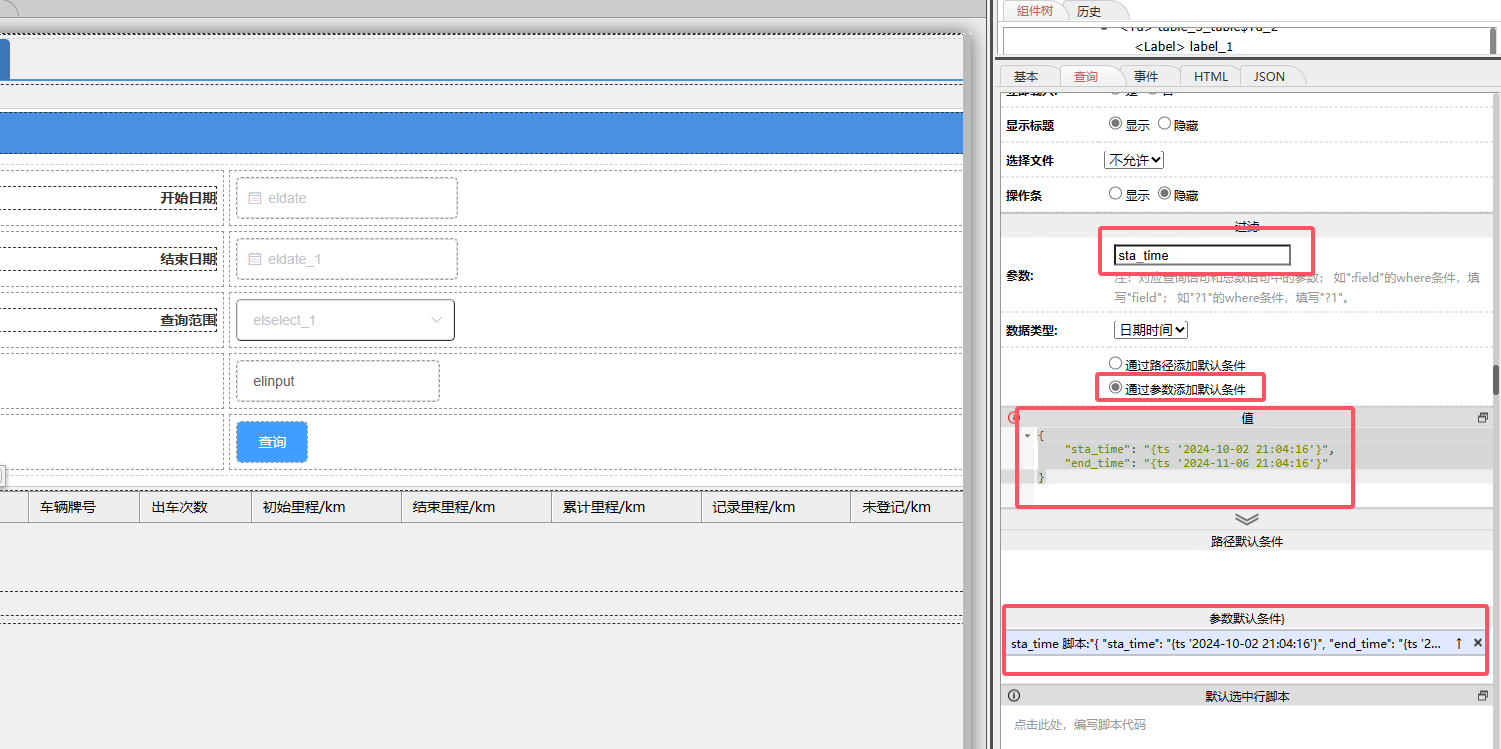Open the 数据类型 日期时间 dropdown
1501x749 pixels.
pyautogui.click(x=1150, y=329)
